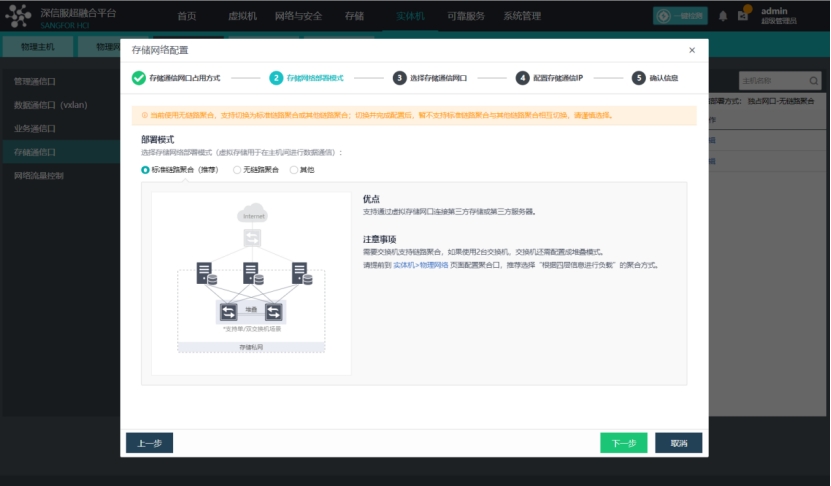Click step 4 circle for configuring storage IP
The height and width of the screenshot is (486, 831).
523,78
